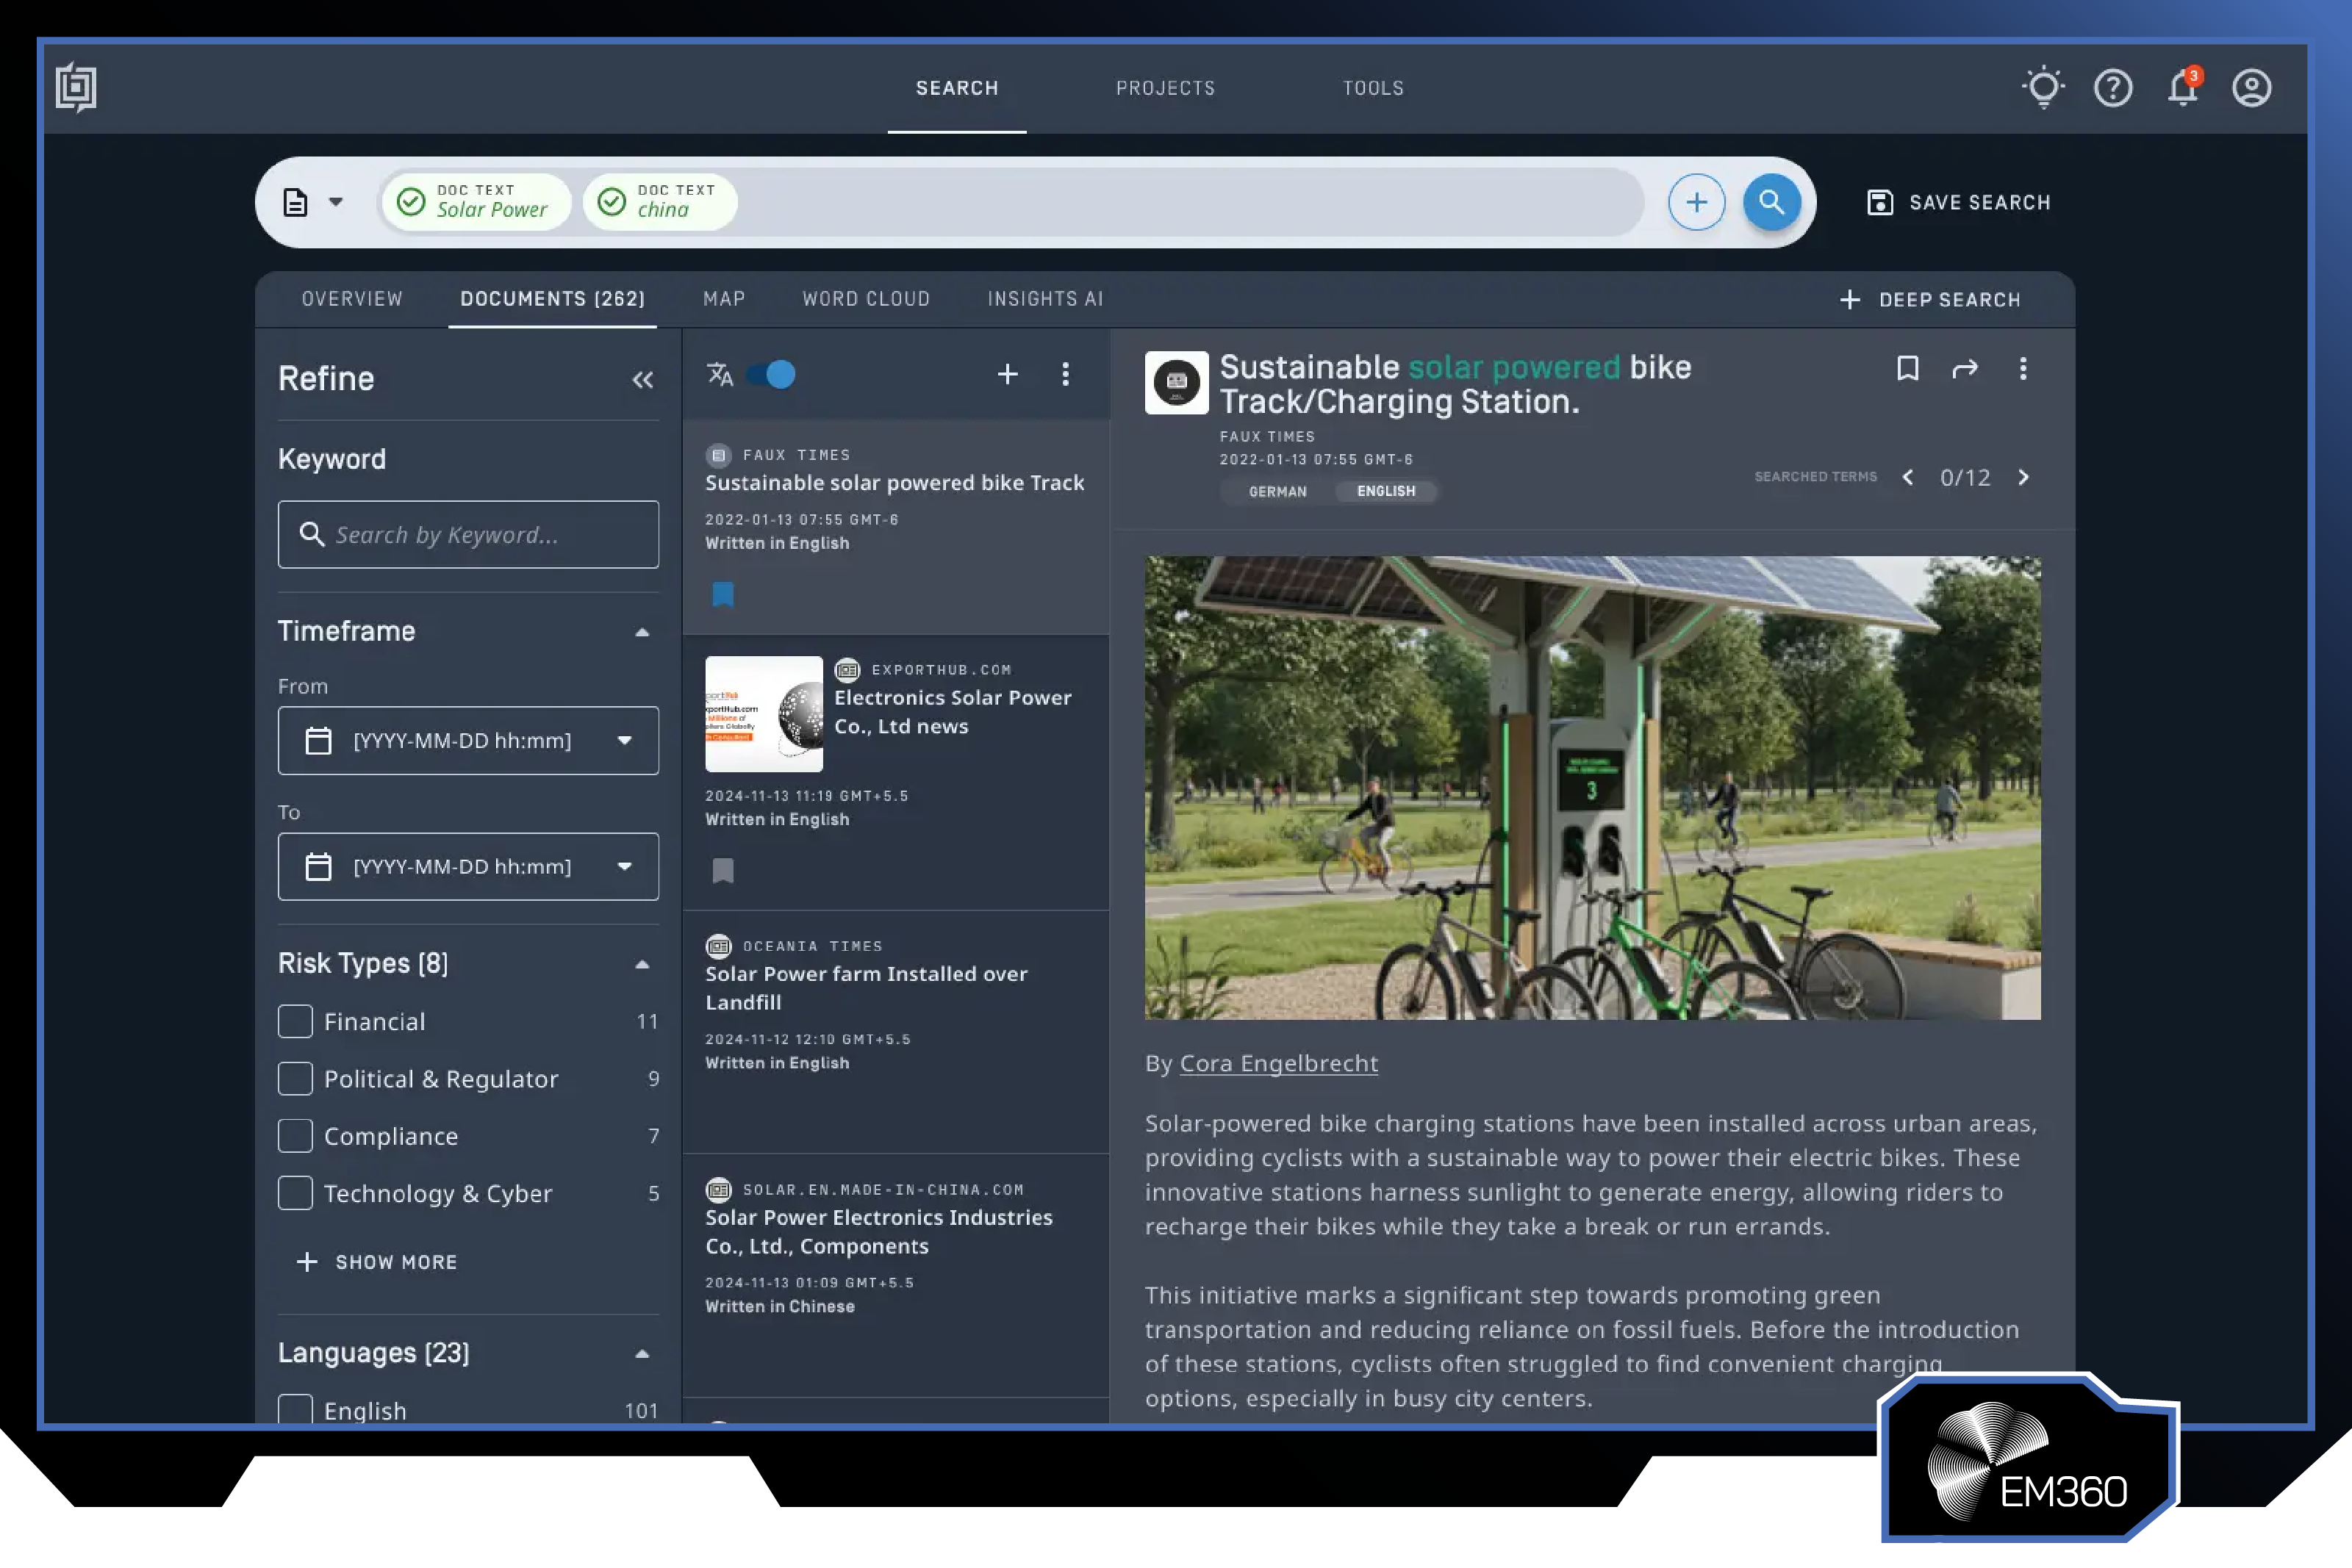Show more risk types
Screen dimensions: 2352x1568
(x=377, y=1262)
